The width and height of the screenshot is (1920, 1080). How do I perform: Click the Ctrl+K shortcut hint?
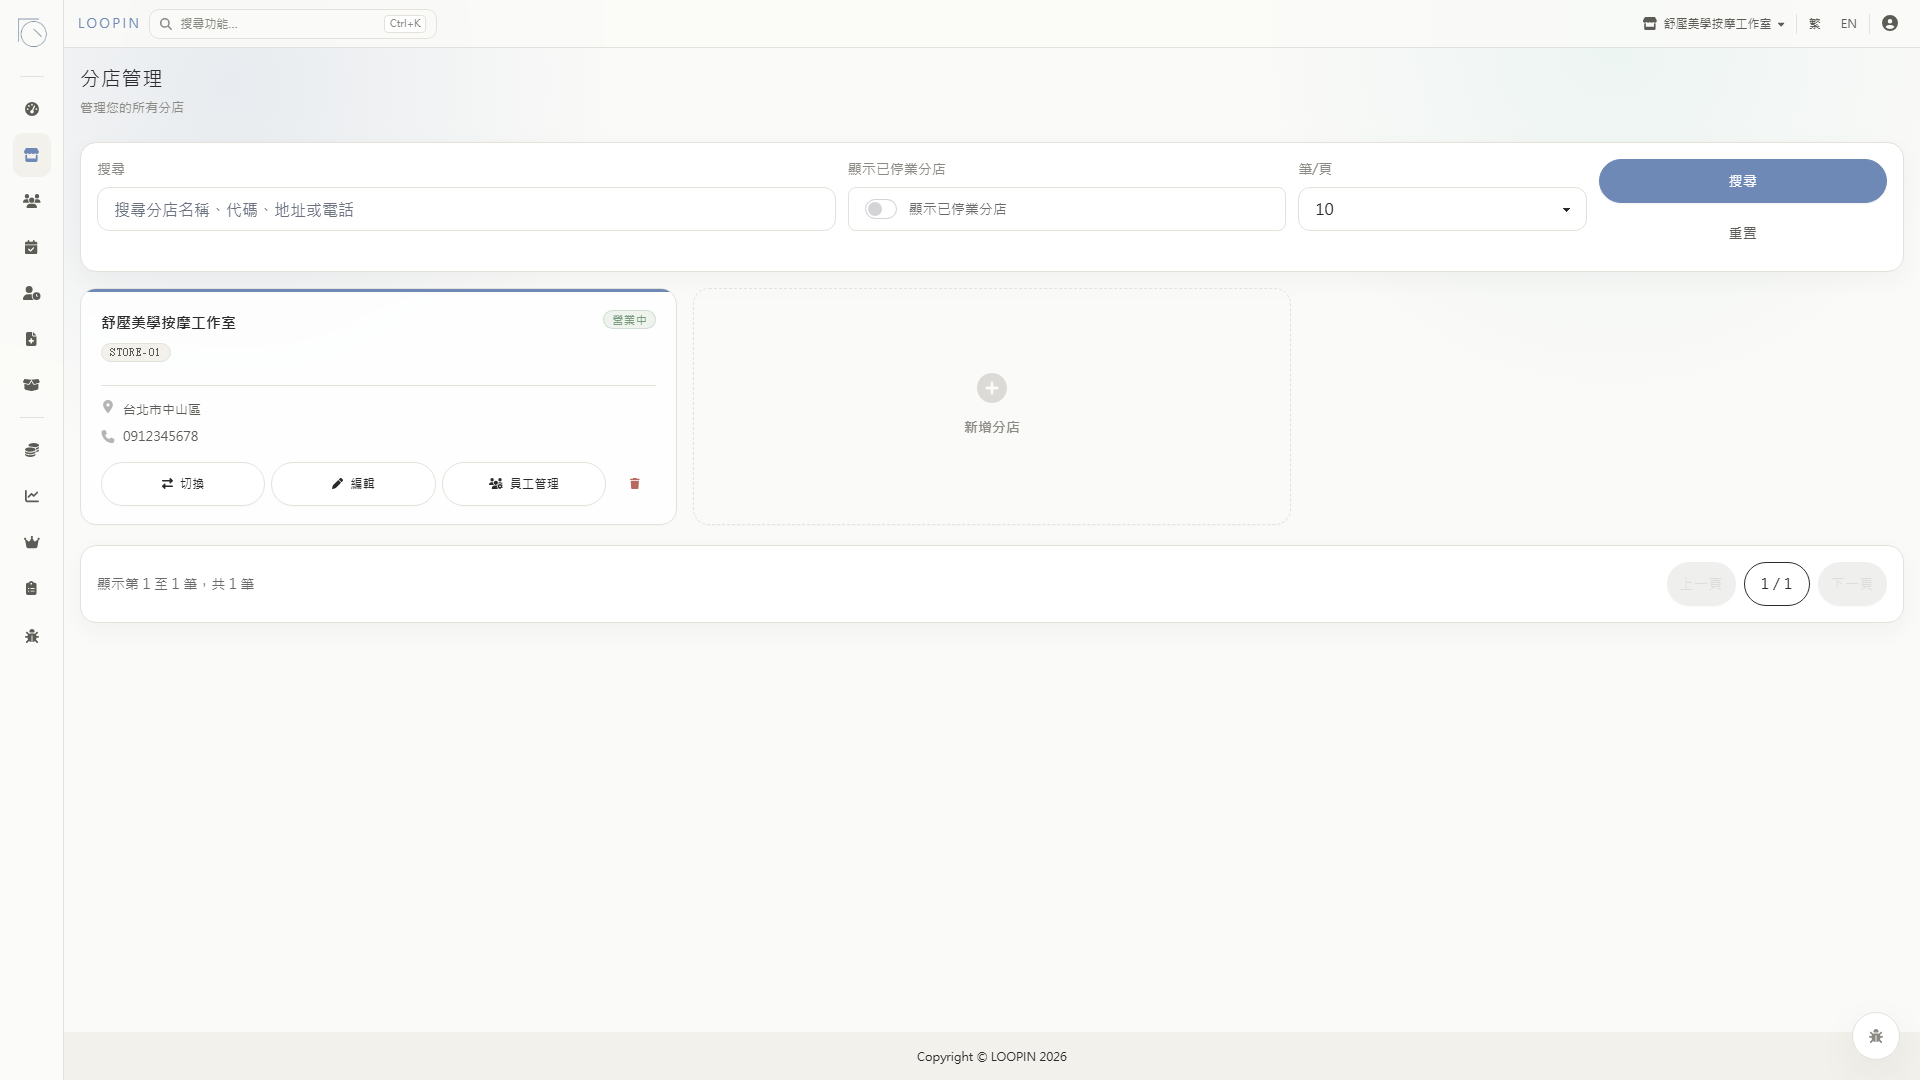(405, 24)
